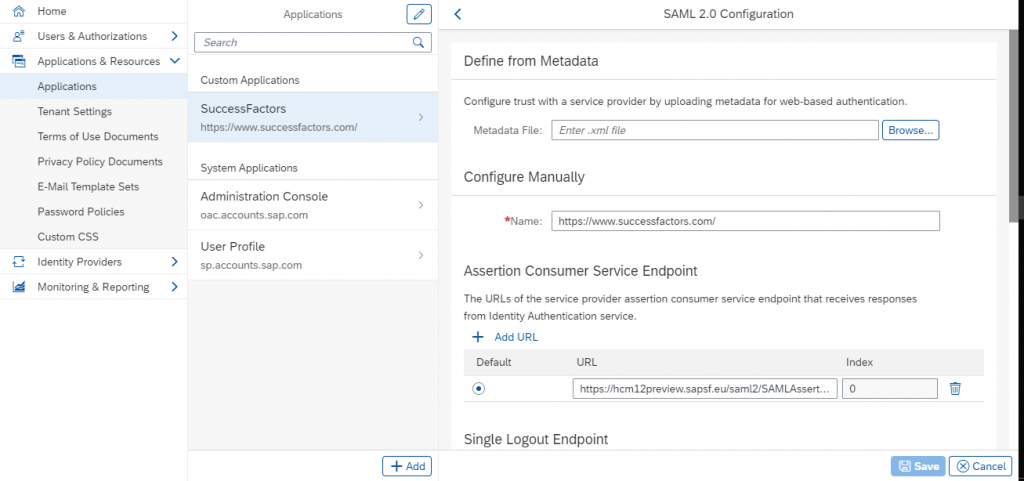The width and height of the screenshot is (1024, 481).
Task: Click the 'Single Logout Endpoint' heading
Action: click(536, 439)
